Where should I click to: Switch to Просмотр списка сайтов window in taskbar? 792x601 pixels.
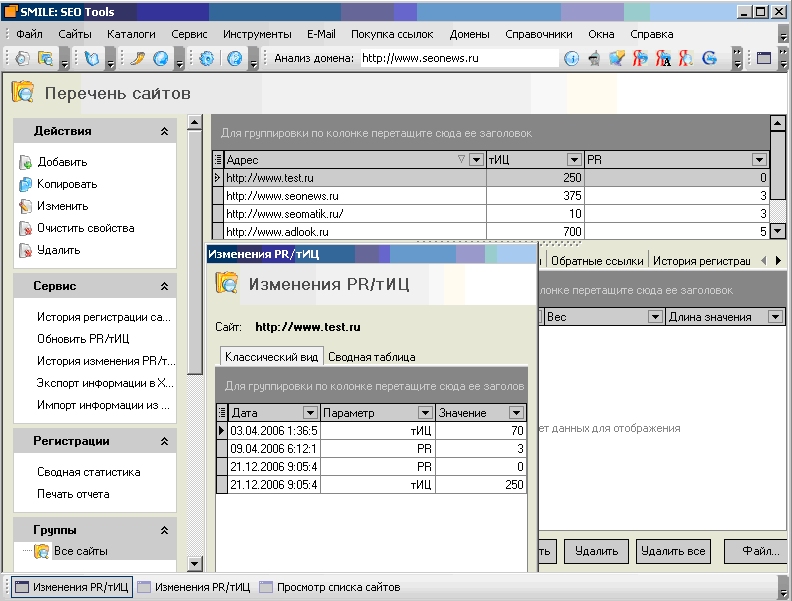click(x=330, y=587)
